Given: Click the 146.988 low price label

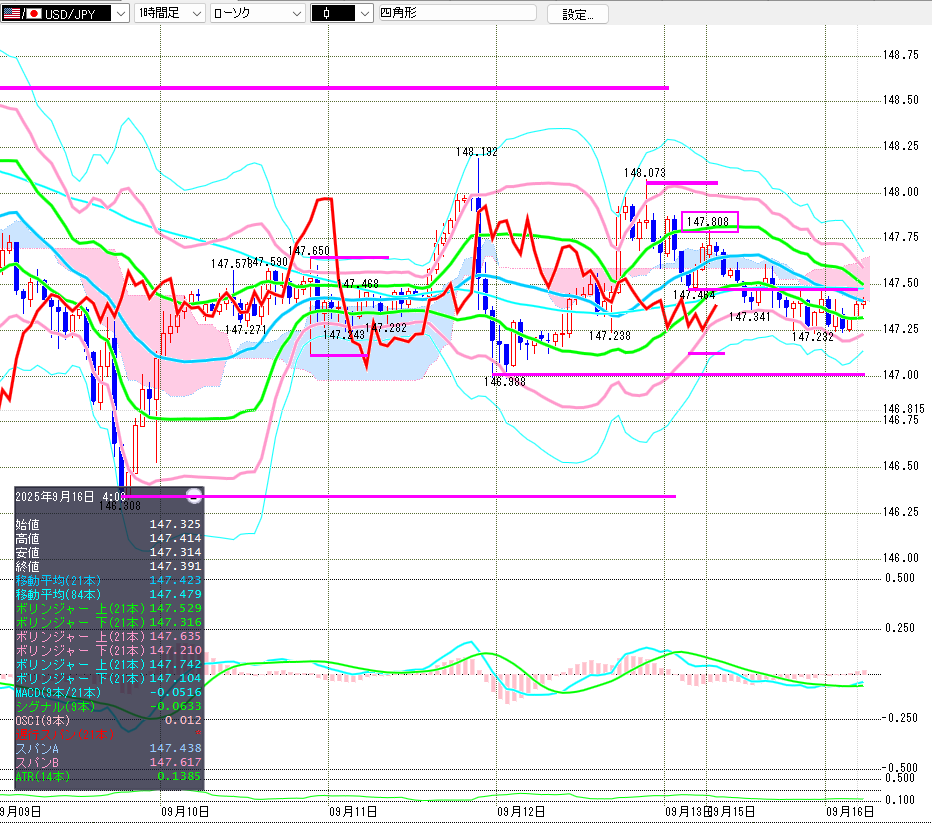Looking at the screenshot, I should [x=505, y=382].
